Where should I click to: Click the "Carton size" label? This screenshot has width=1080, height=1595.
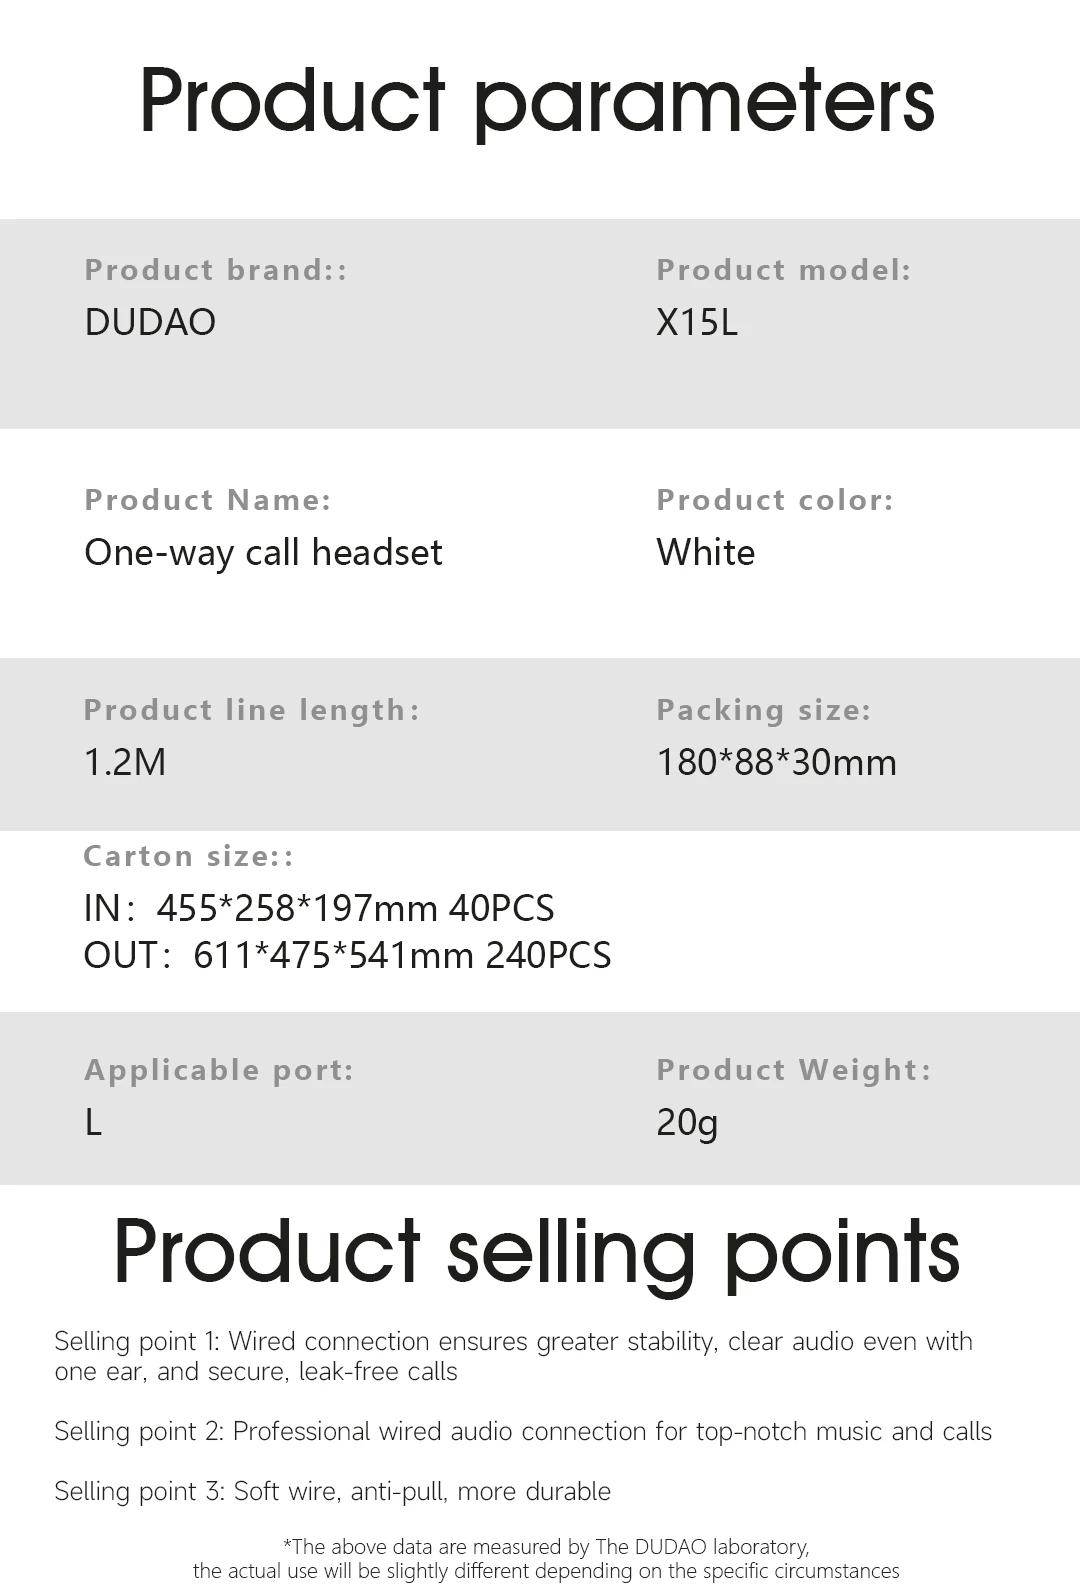coord(188,857)
